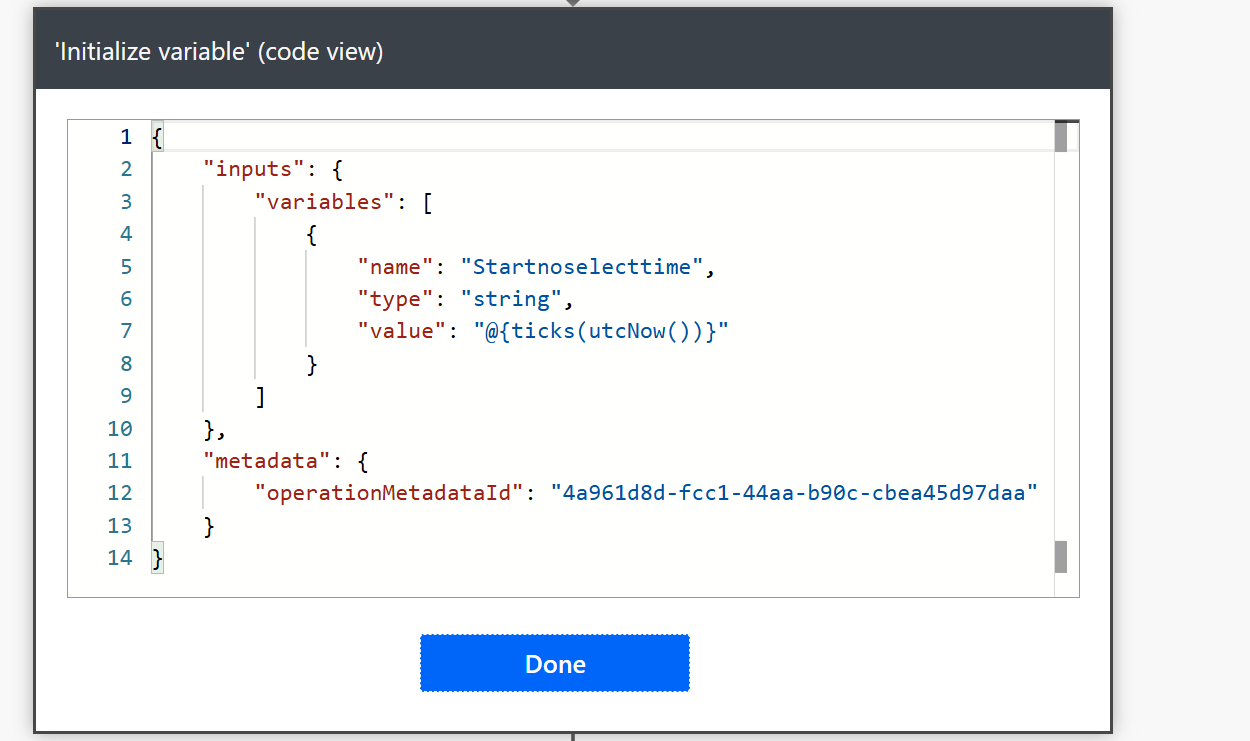Click the "value" key on line 7
This screenshot has width=1250, height=741.
tap(403, 331)
